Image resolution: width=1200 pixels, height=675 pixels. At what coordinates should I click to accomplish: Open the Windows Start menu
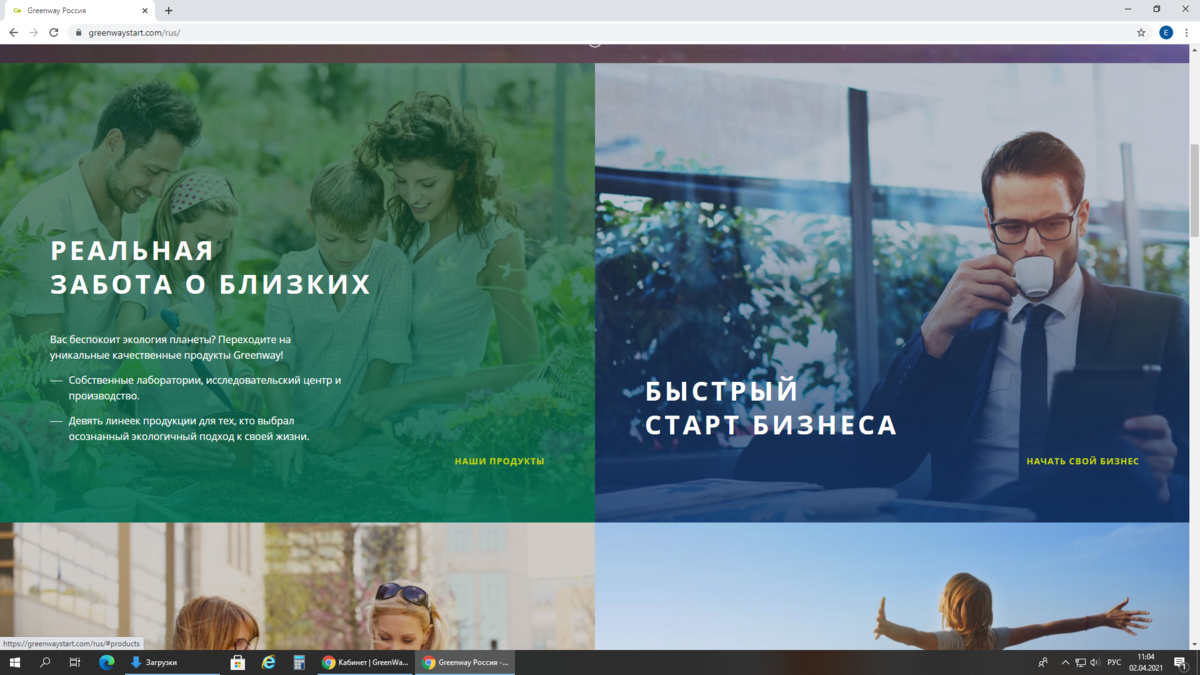(14, 662)
